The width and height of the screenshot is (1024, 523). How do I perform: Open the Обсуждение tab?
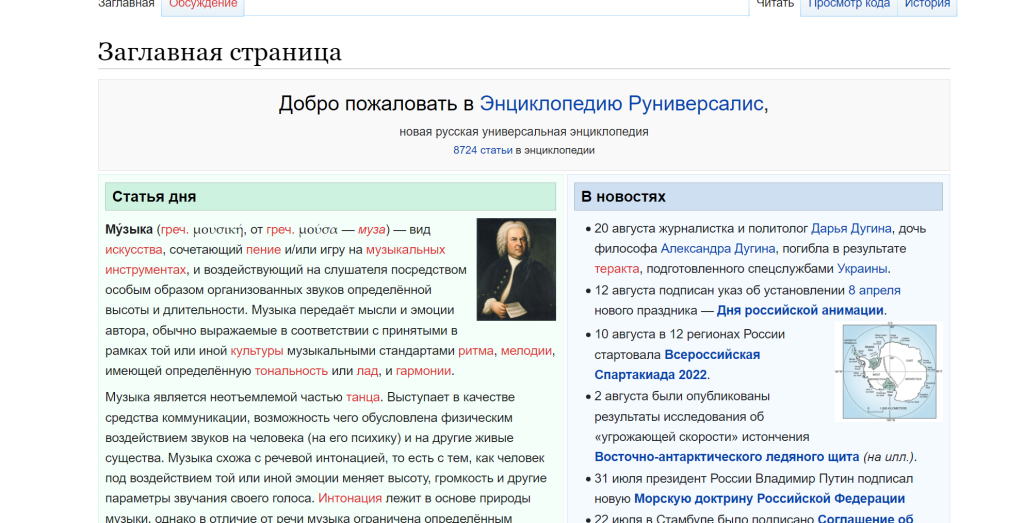[x=203, y=4]
